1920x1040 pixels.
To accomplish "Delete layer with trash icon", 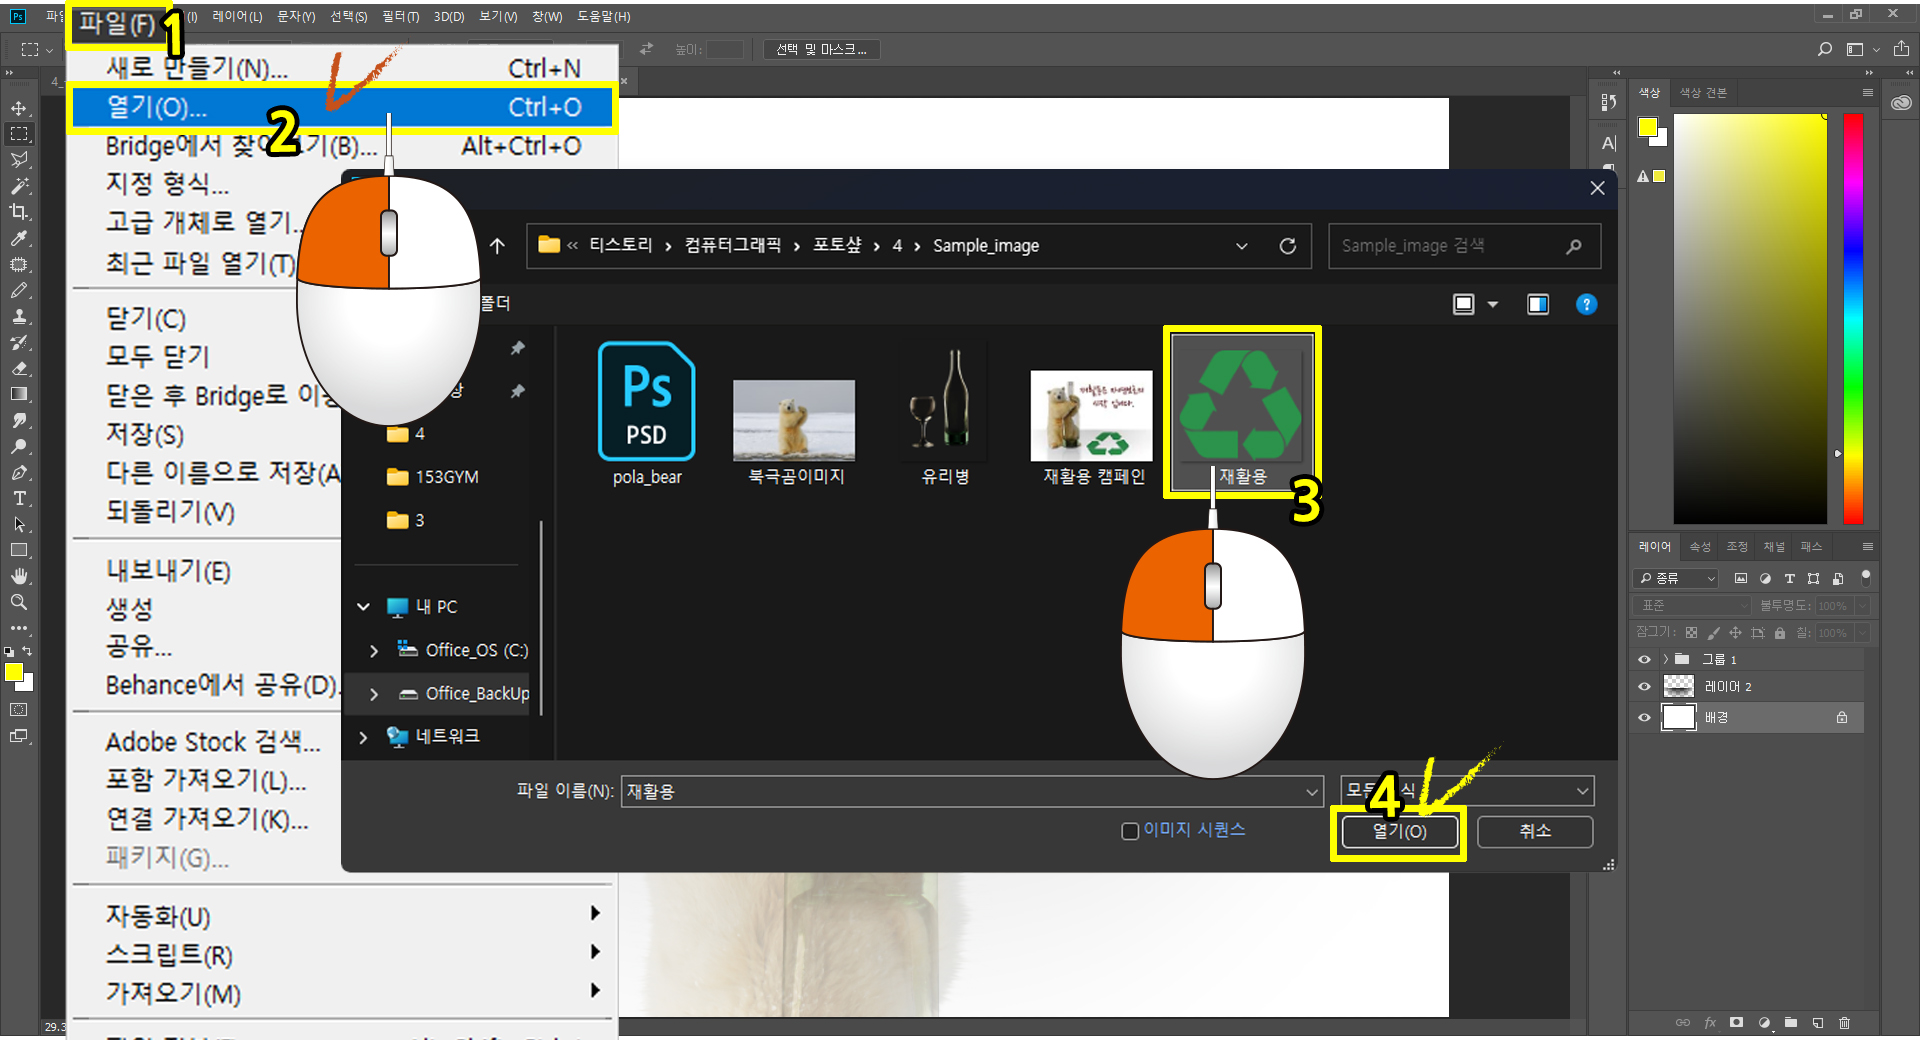I will [1845, 1022].
